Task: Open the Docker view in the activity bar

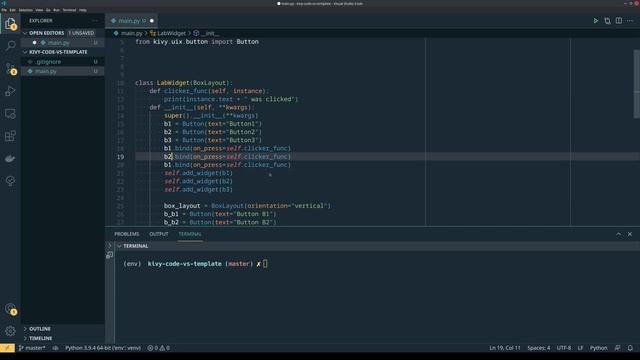Action: (x=10, y=158)
